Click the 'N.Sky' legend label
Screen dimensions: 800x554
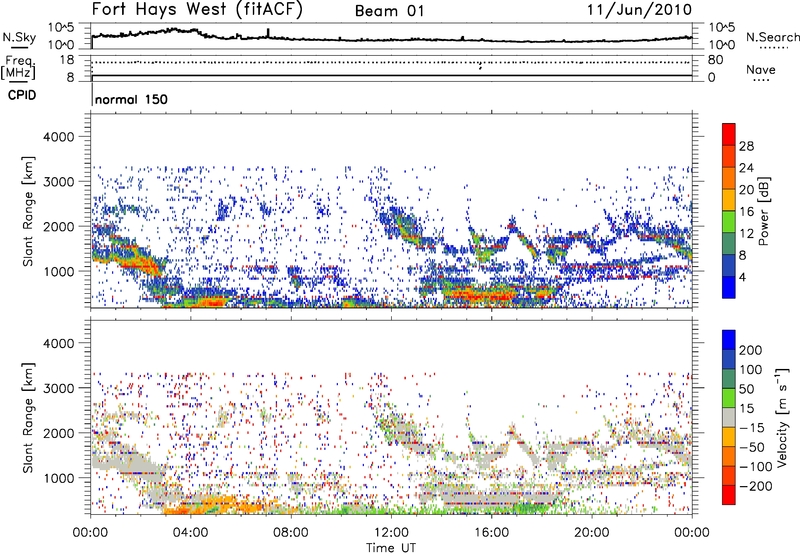pos(19,37)
